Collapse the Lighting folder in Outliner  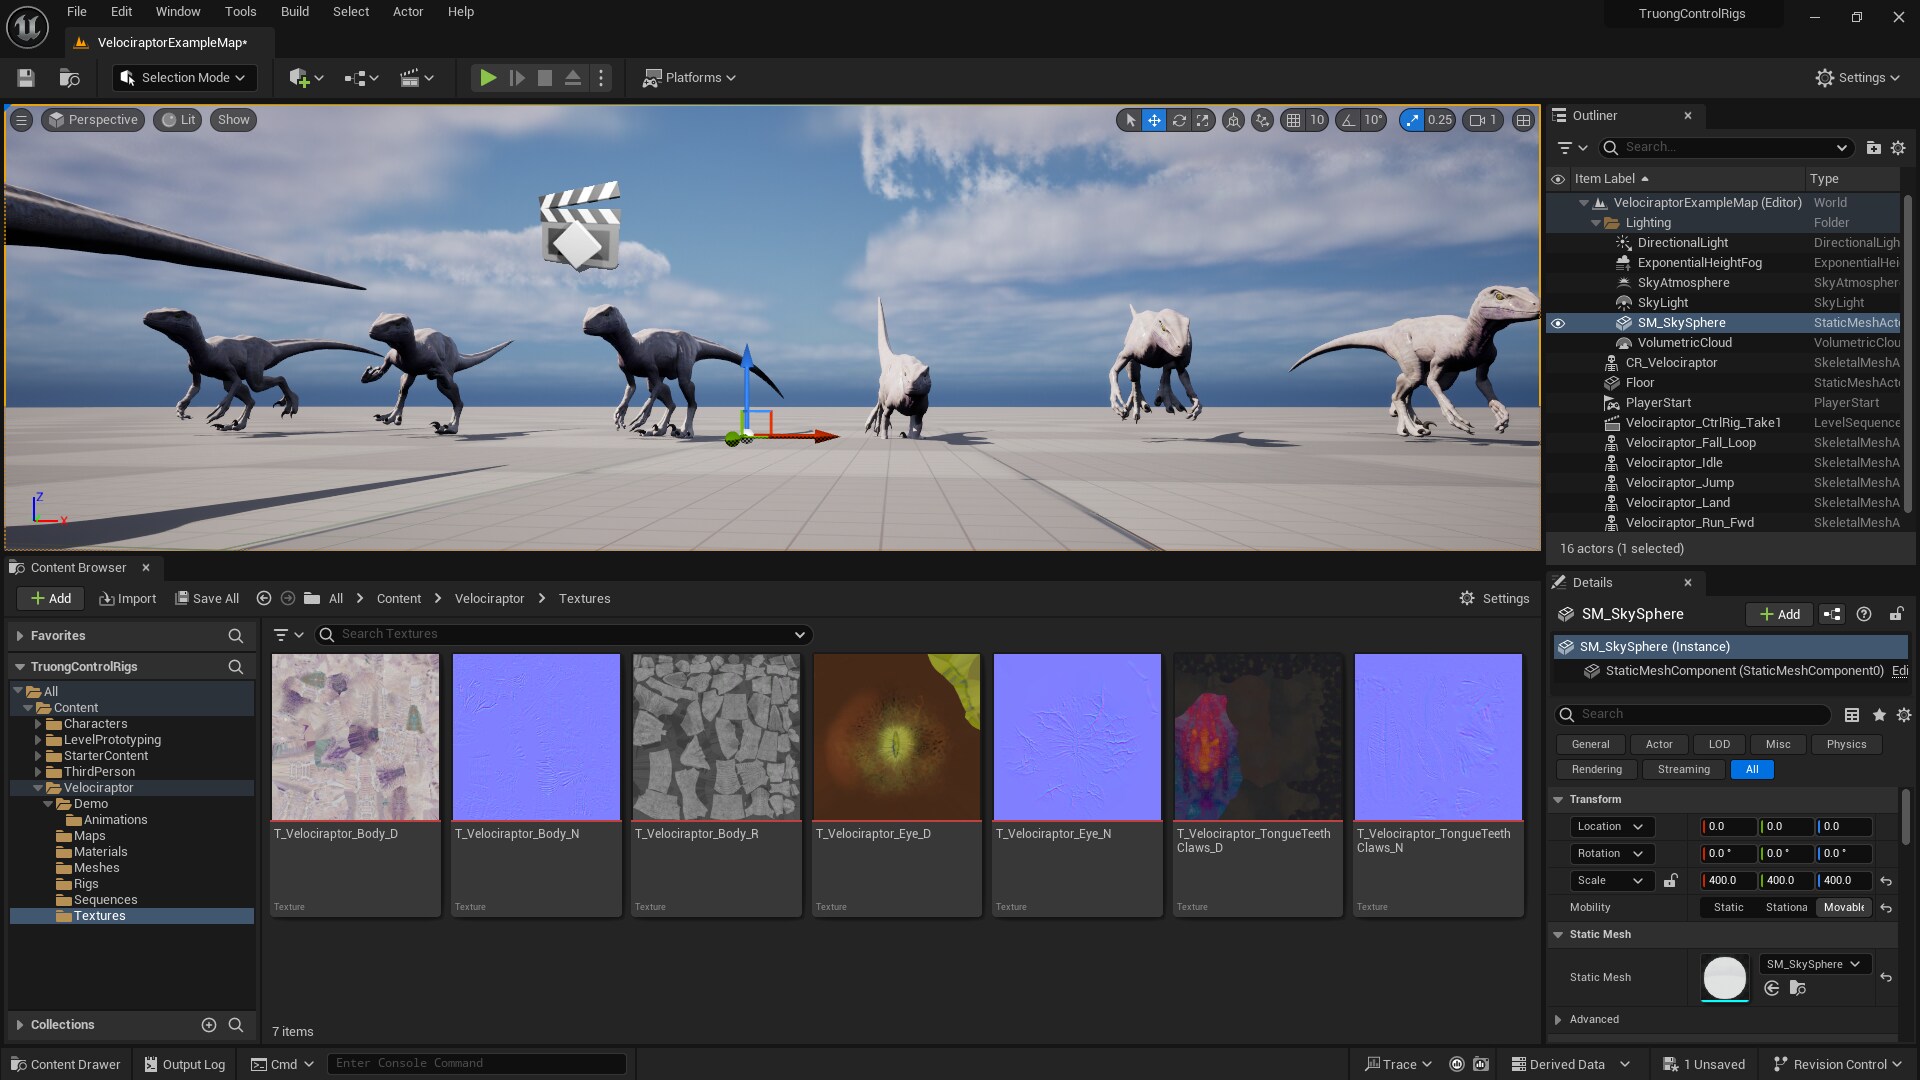1596,223
